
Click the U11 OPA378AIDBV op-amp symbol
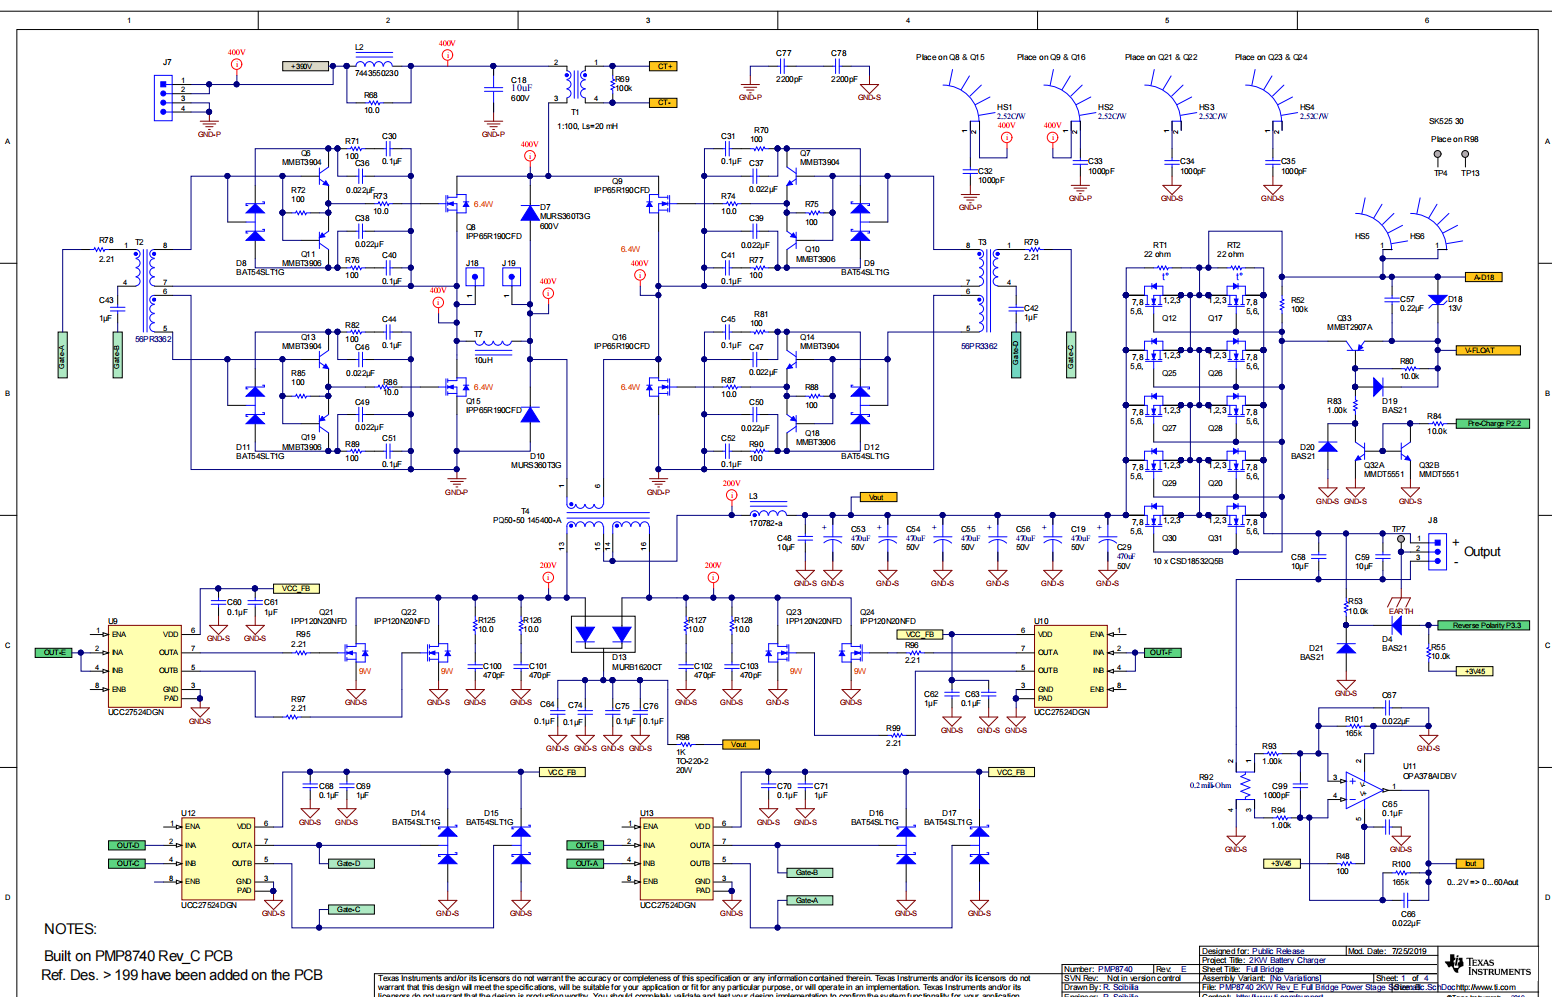[x=1358, y=791]
